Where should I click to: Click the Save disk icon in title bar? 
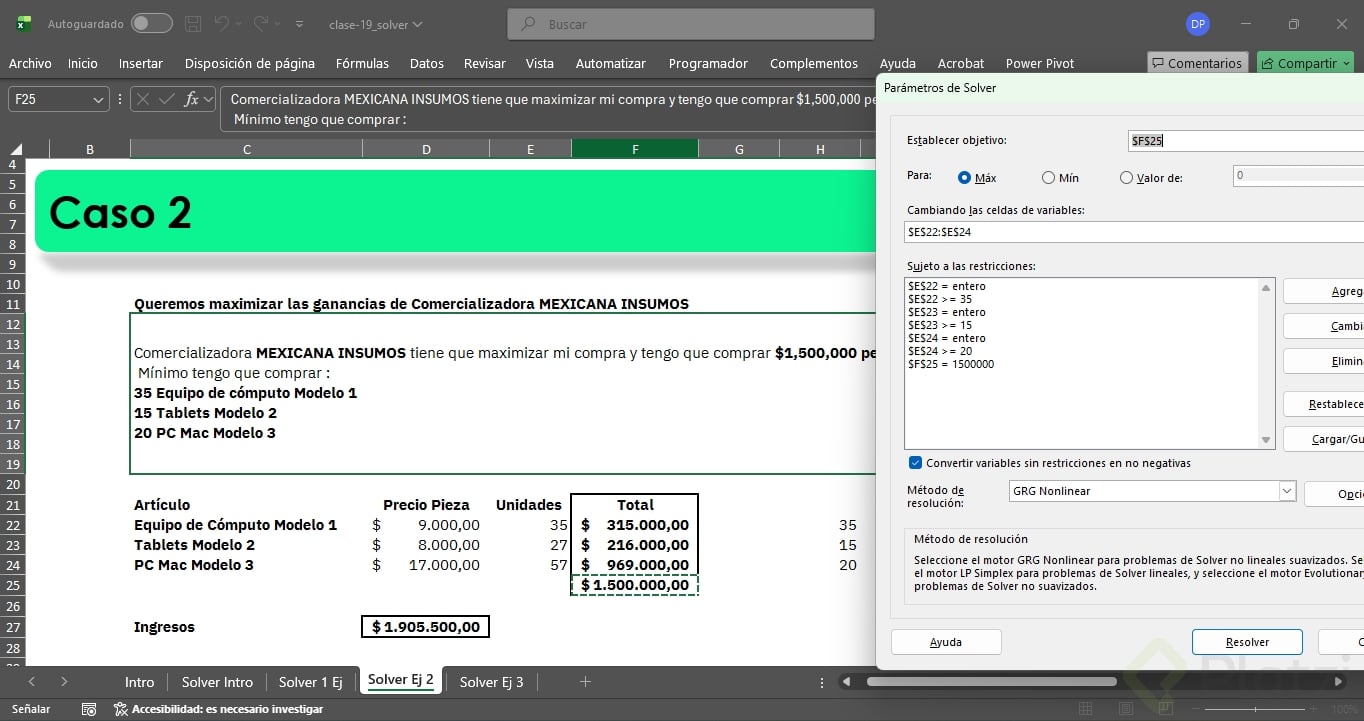click(193, 23)
